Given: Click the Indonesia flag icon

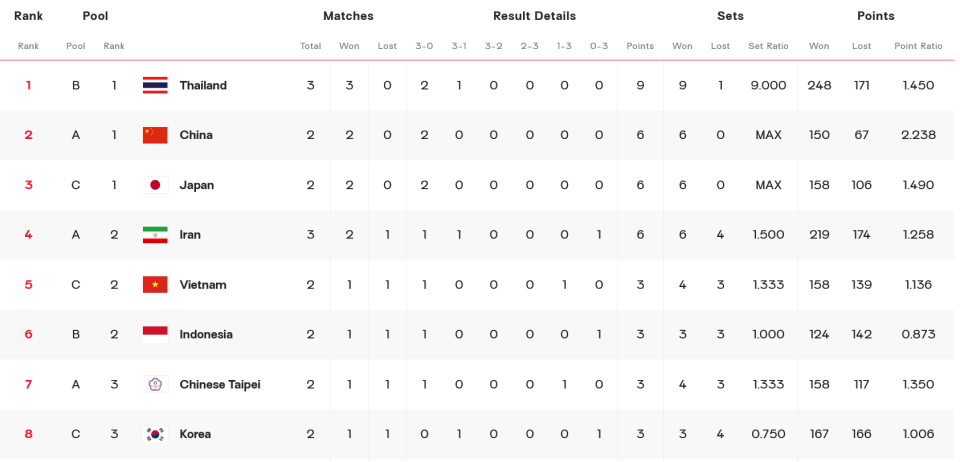Looking at the screenshot, I should [156, 334].
